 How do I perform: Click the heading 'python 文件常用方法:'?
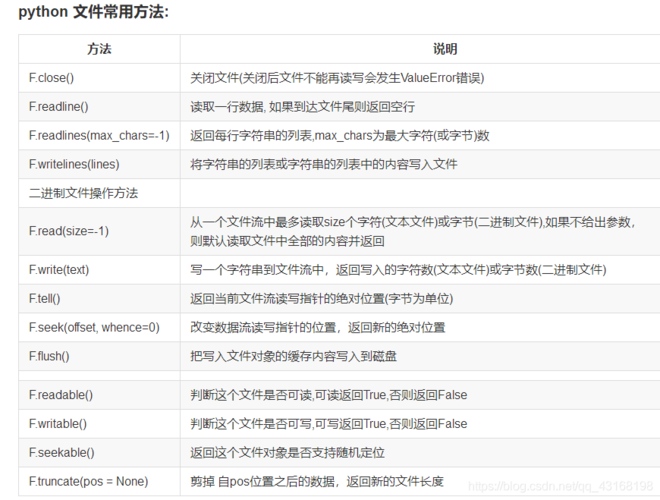(x=93, y=11)
